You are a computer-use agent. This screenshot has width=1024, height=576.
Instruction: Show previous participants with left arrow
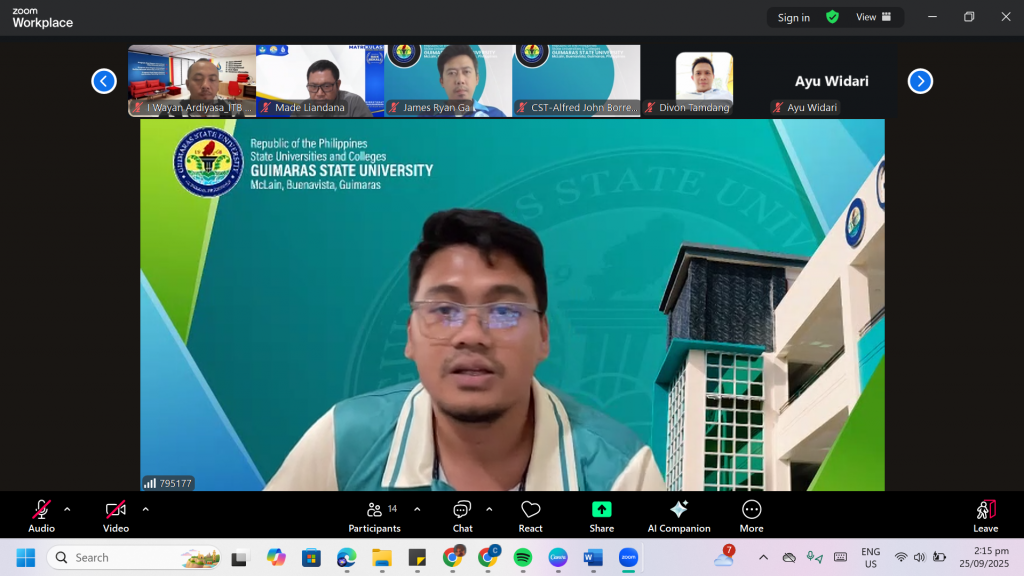[104, 81]
